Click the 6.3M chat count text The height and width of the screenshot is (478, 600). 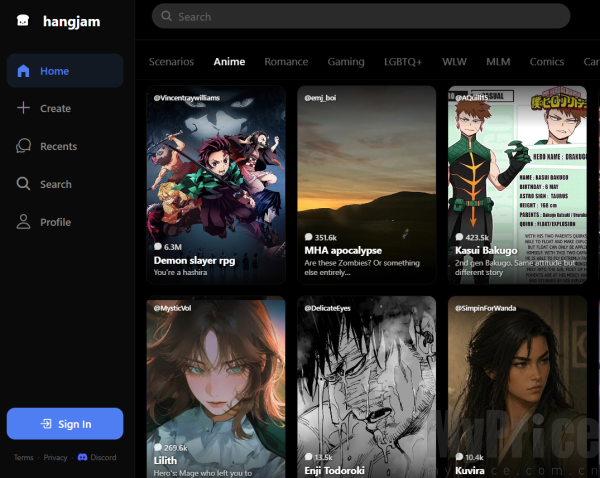pyautogui.click(x=173, y=247)
